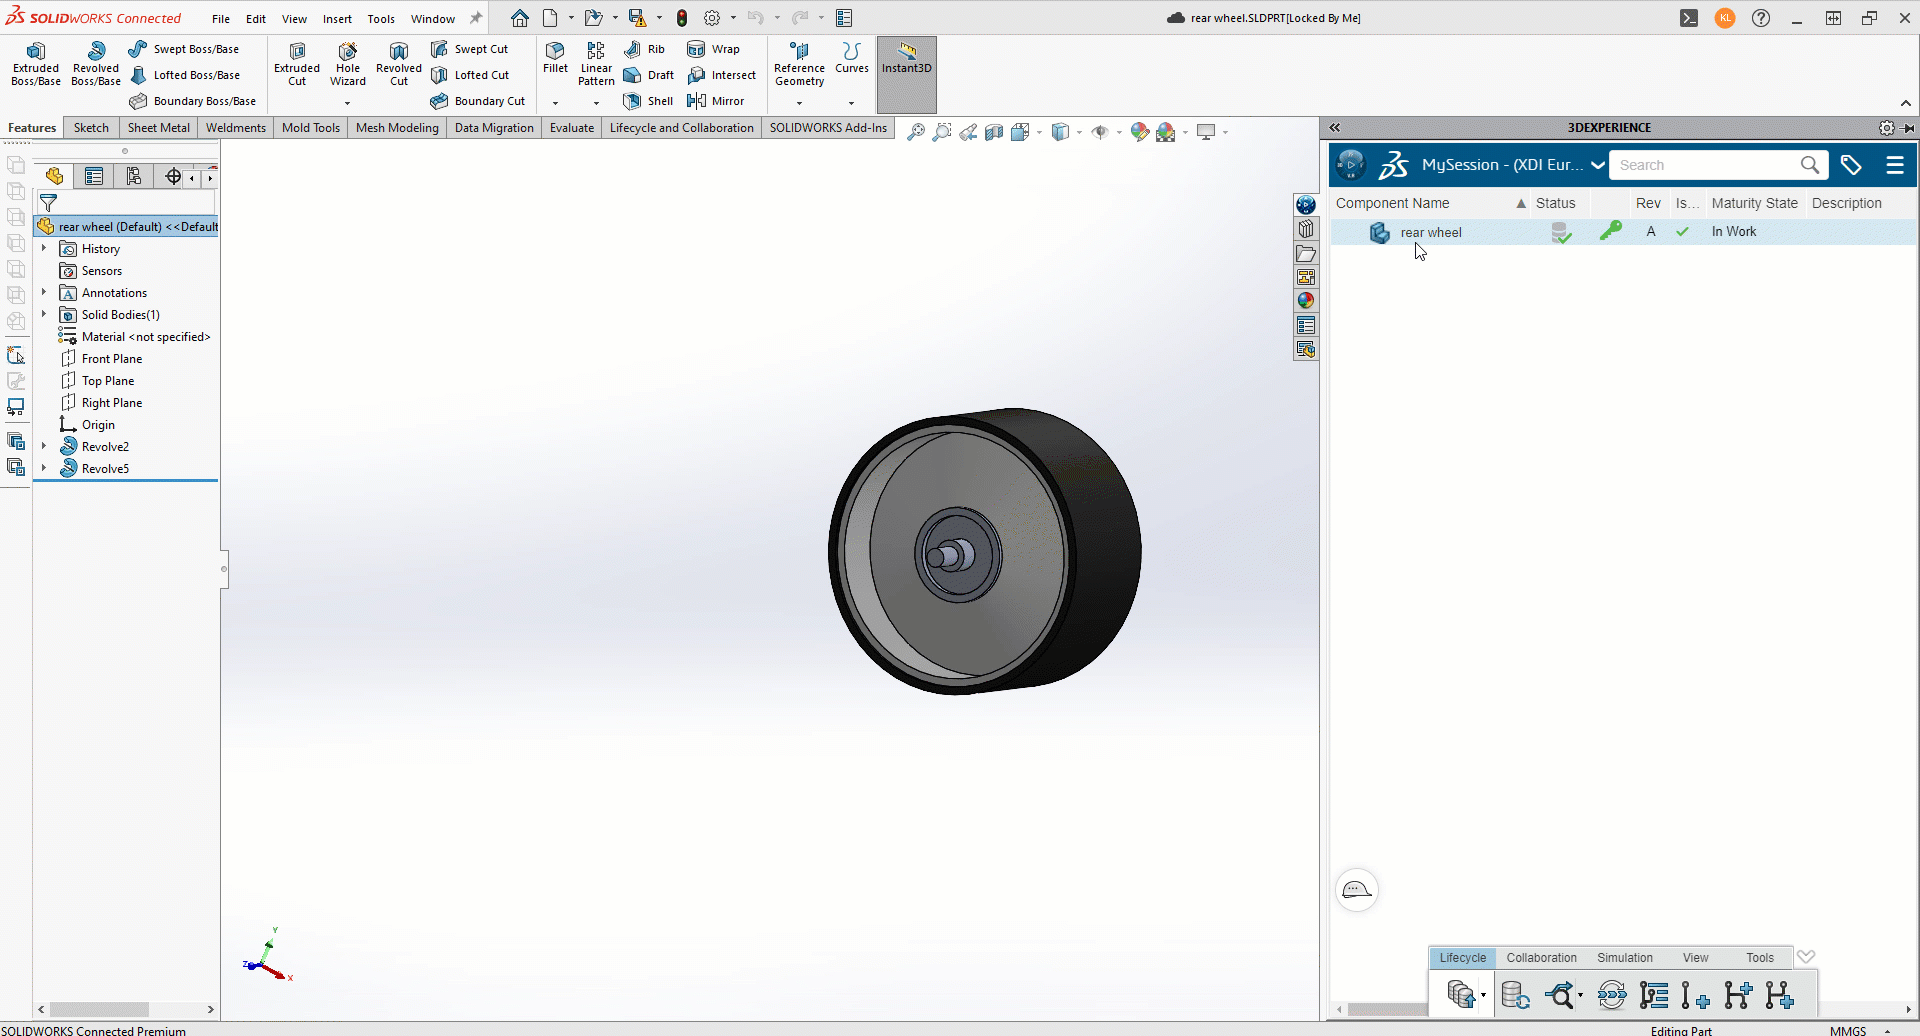Sort by Component Name column header
The height and width of the screenshot is (1036, 1920).
(x=1392, y=203)
